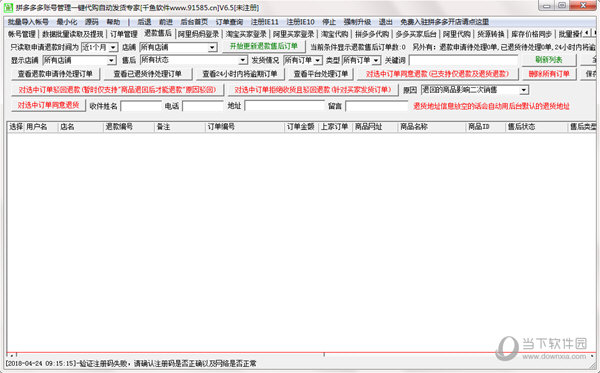Click 后退 in the menu bar
600x373 pixels.
pyautogui.click(x=144, y=22)
